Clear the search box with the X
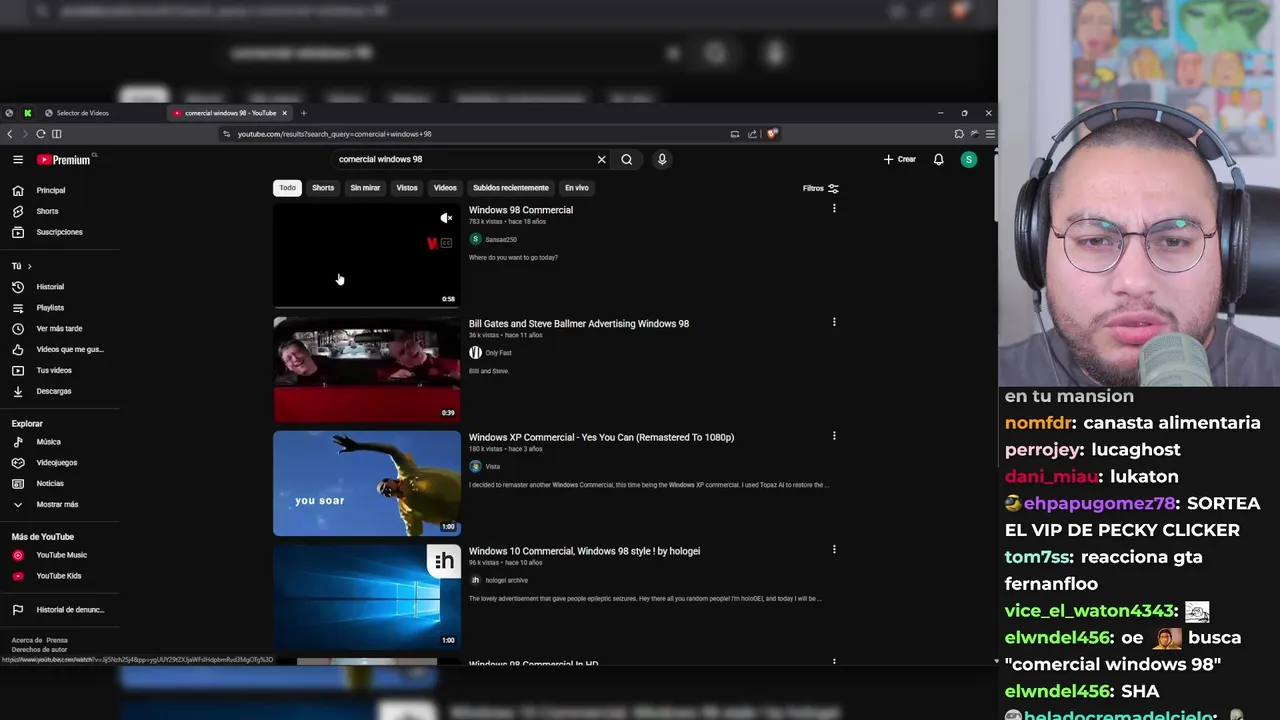The image size is (1280, 720). [601, 159]
